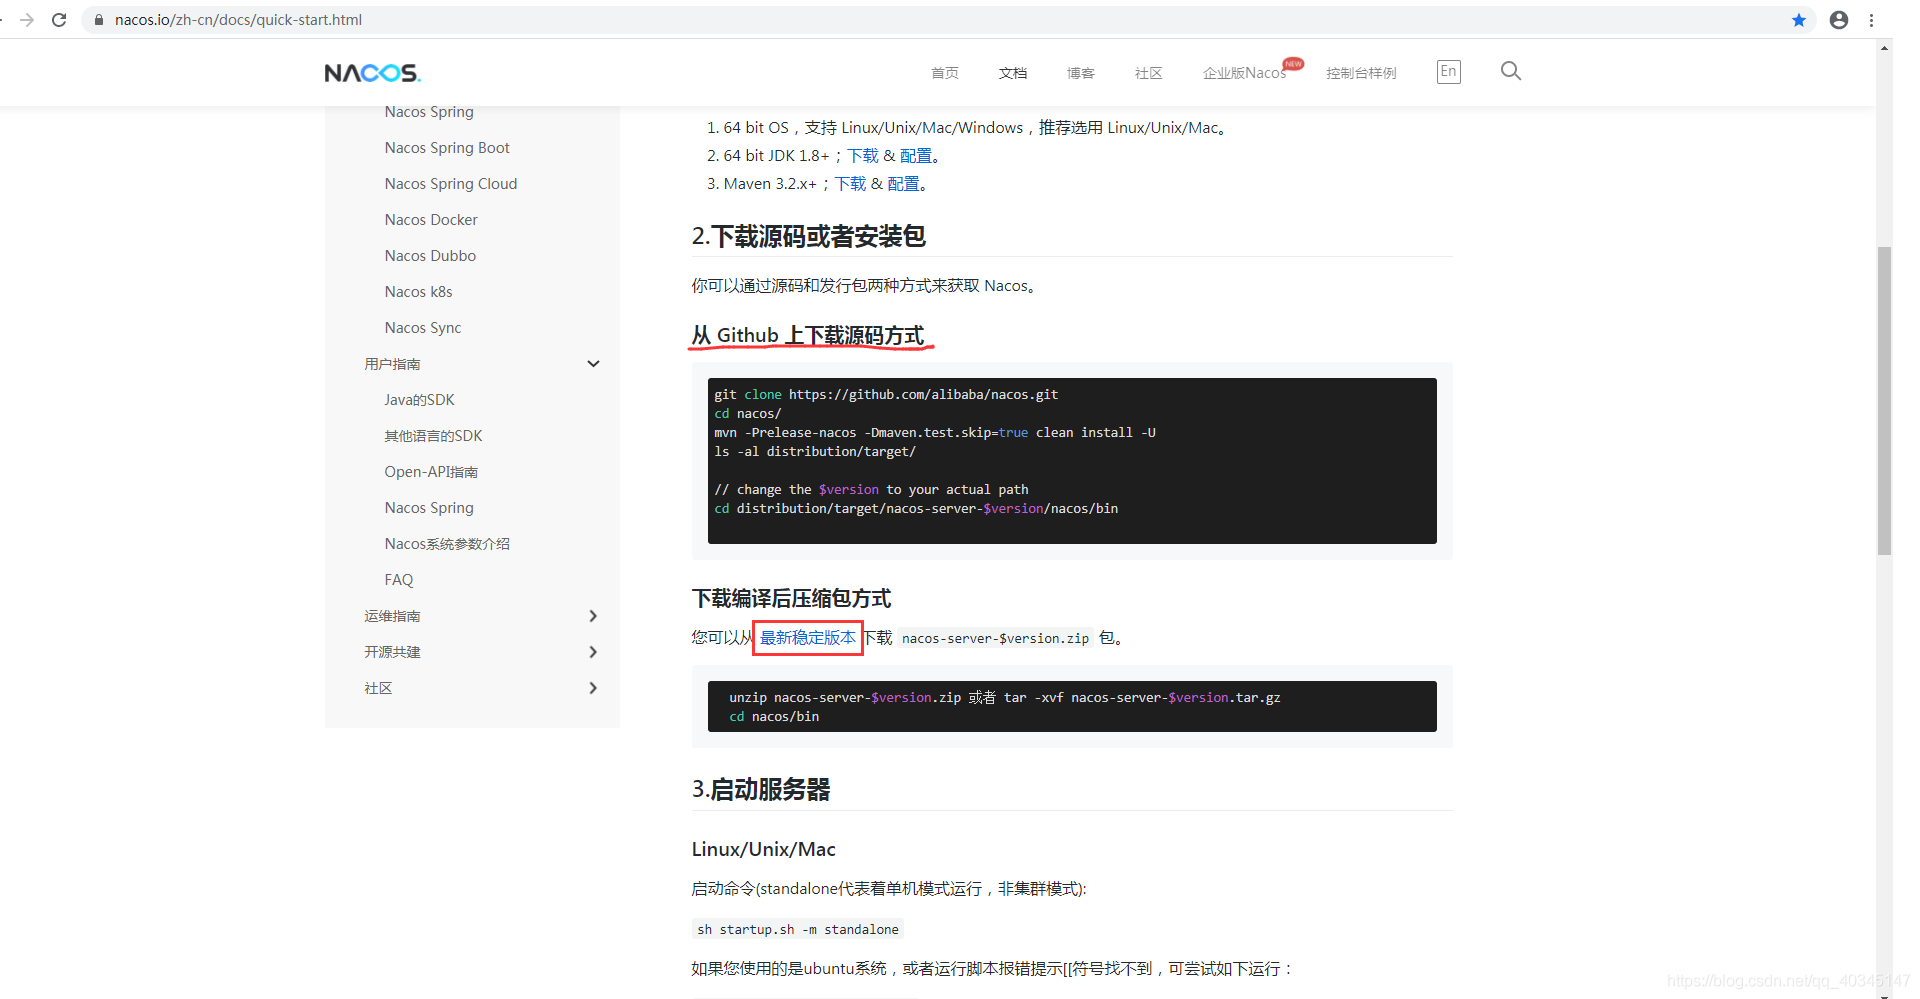Click Maven 配置 link
This screenshot has height=999, width=1920.
click(903, 184)
